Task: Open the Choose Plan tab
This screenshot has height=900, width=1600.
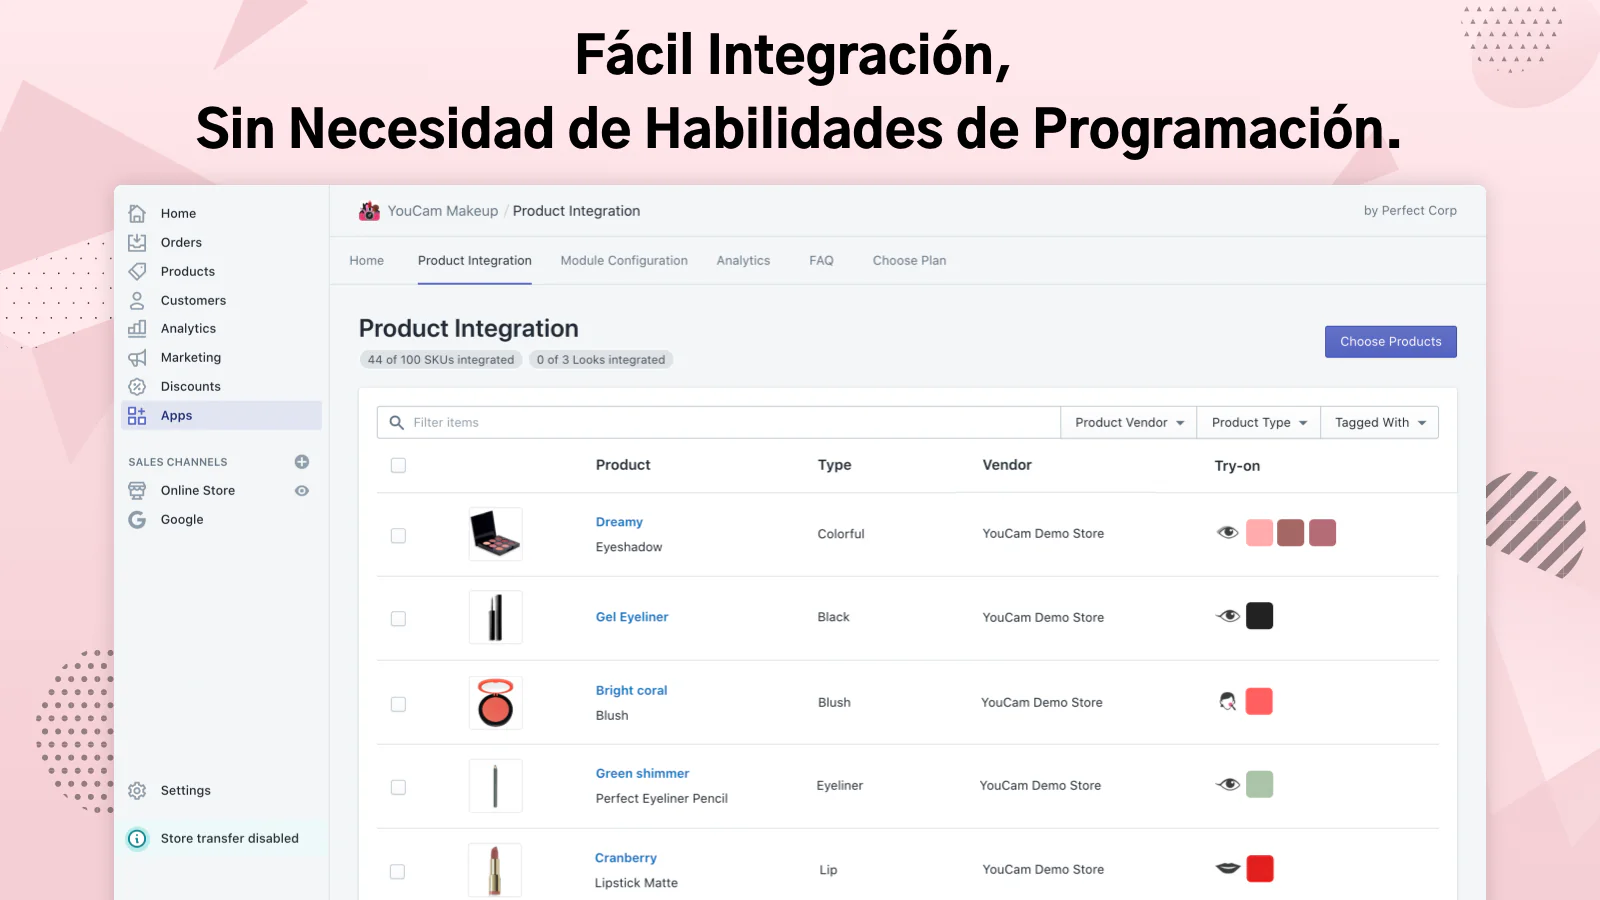Action: pyautogui.click(x=909, y=260)
